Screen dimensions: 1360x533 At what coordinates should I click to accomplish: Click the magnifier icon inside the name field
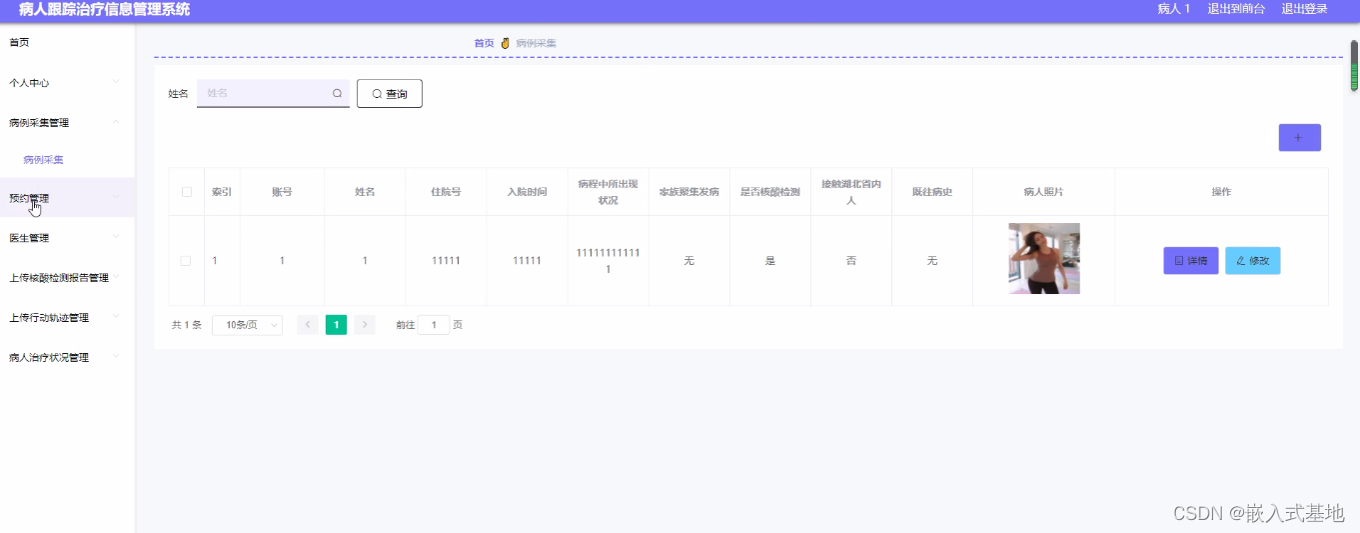[x=338, y=93]
